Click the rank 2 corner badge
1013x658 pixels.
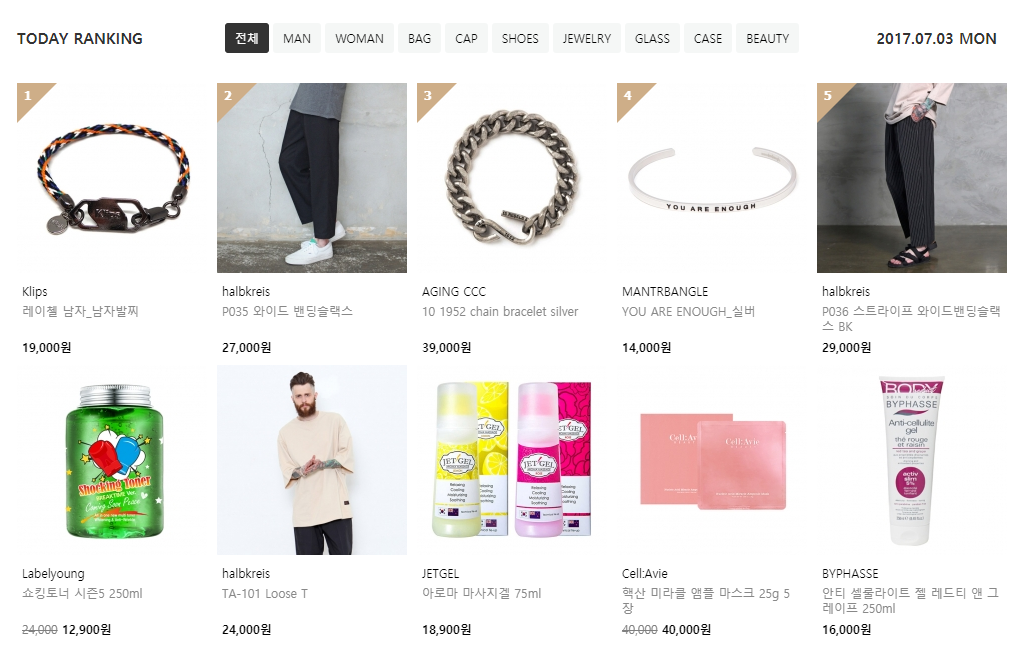point(230,97)
